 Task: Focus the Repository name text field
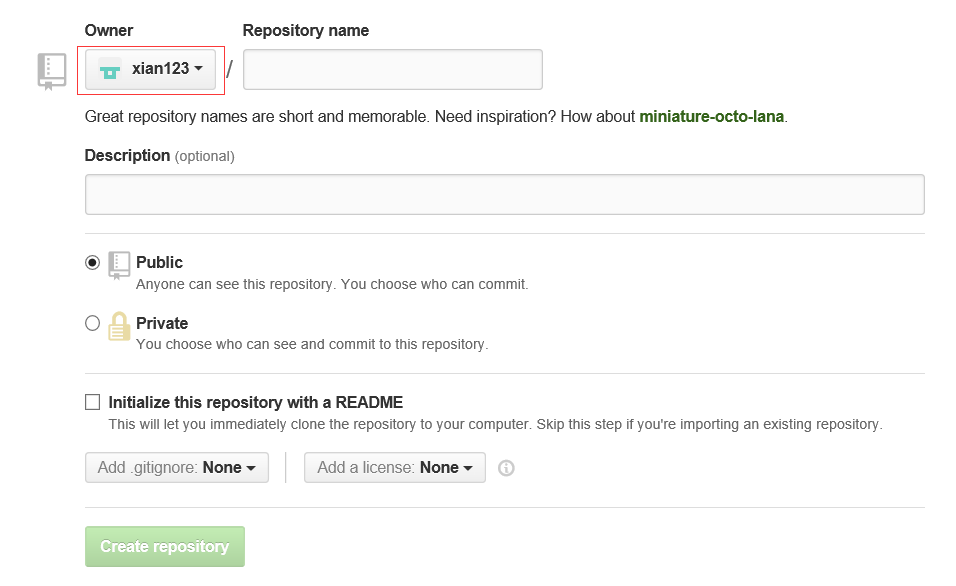[392, 70]
